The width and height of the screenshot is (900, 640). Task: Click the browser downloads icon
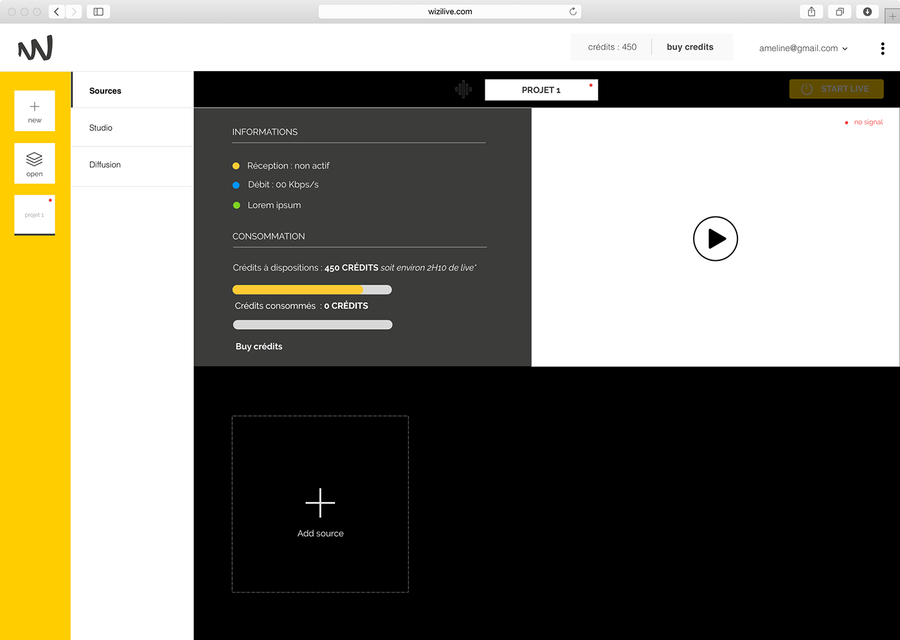[x=867, y=12]
